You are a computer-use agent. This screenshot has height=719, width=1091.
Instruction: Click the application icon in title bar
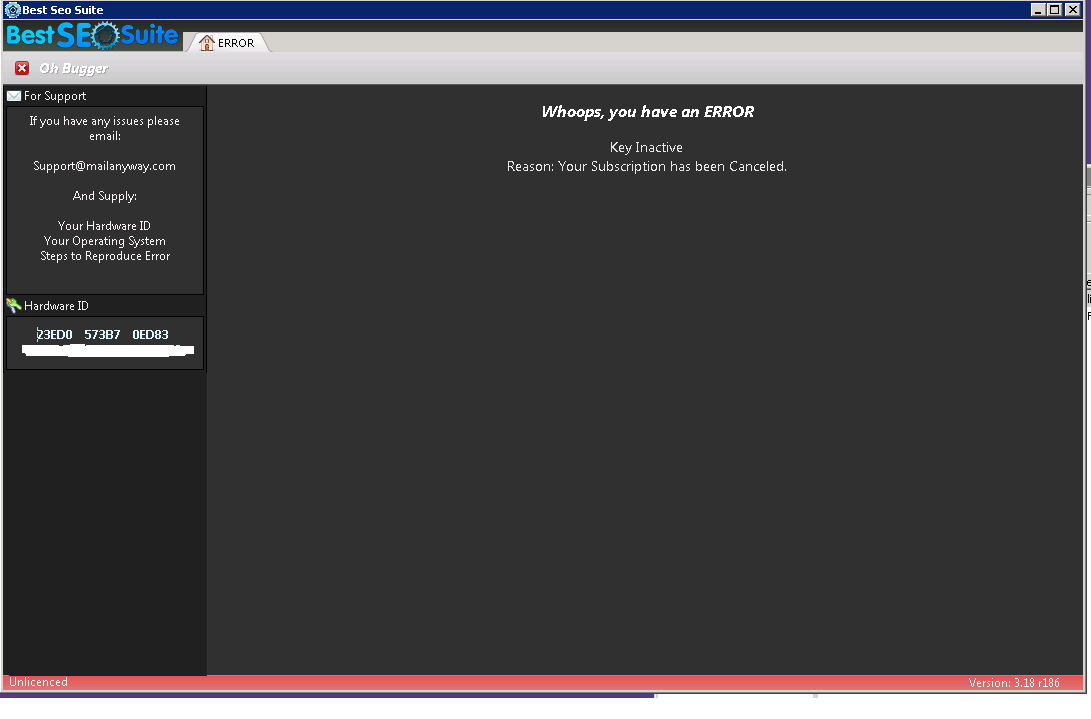[12, 10]
